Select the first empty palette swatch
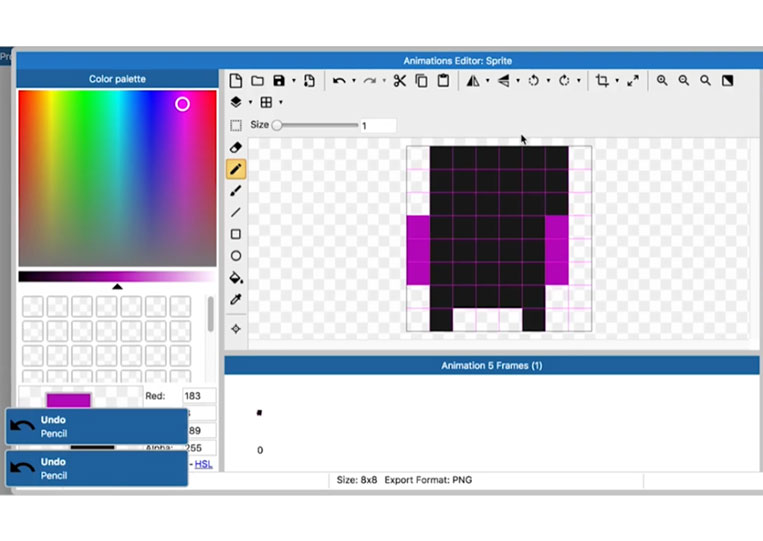The image size is (763, 541). [33, 307]
